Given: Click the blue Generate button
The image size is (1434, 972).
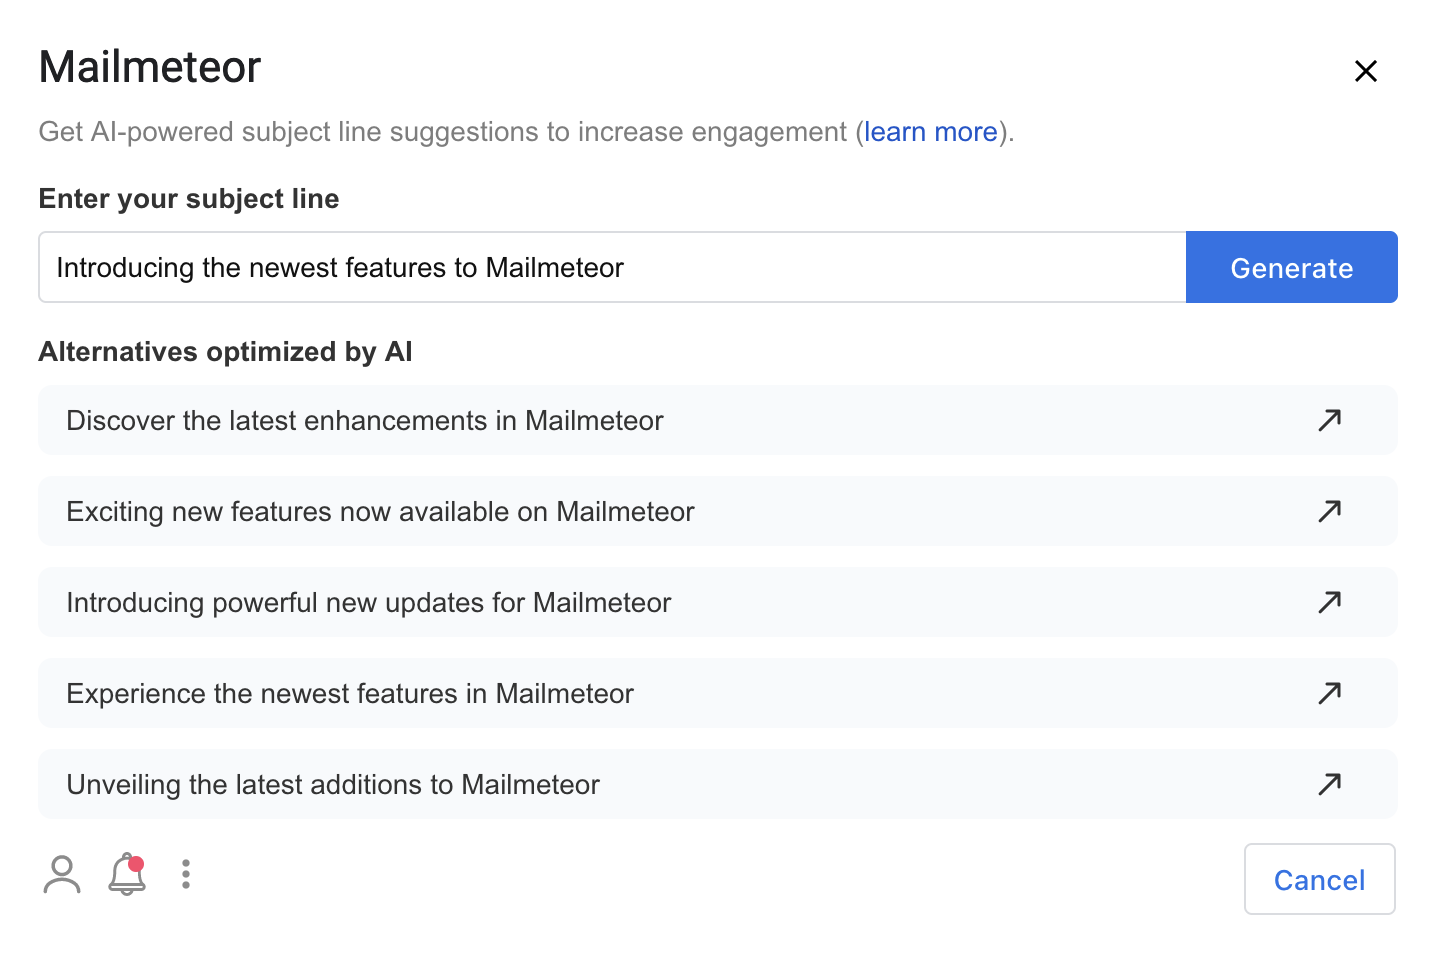Looking at the screenshot, I should tap(1291, 267).
